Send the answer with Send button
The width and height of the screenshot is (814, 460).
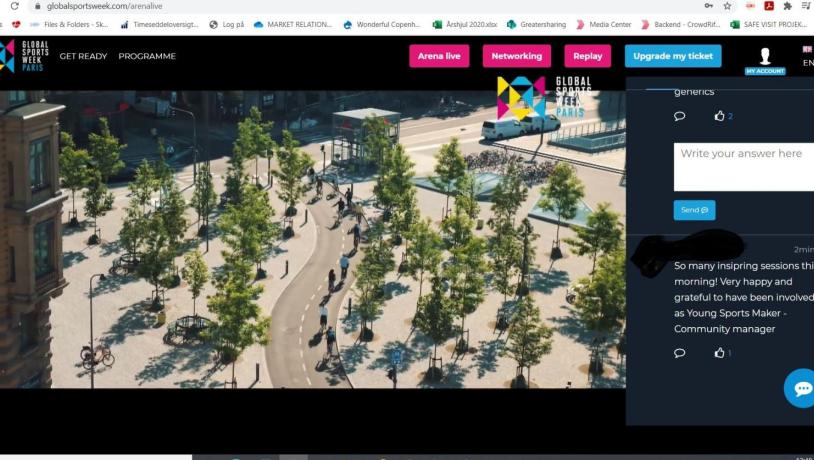click(695, 210)
